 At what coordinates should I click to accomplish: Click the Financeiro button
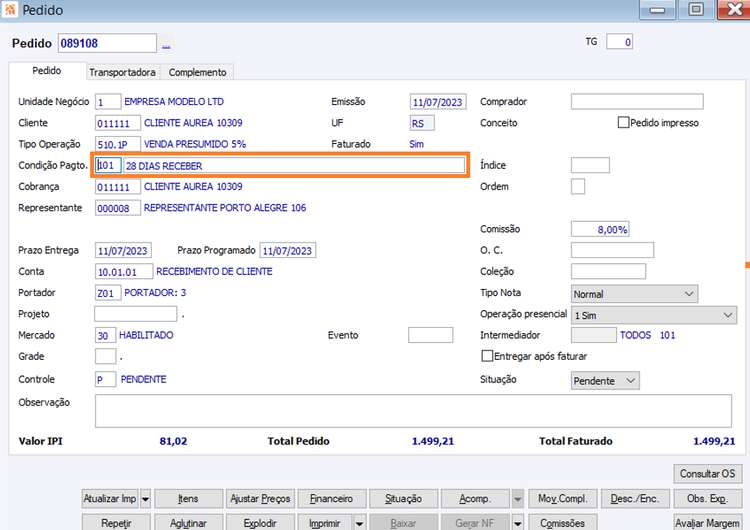(x=331, y=499)
